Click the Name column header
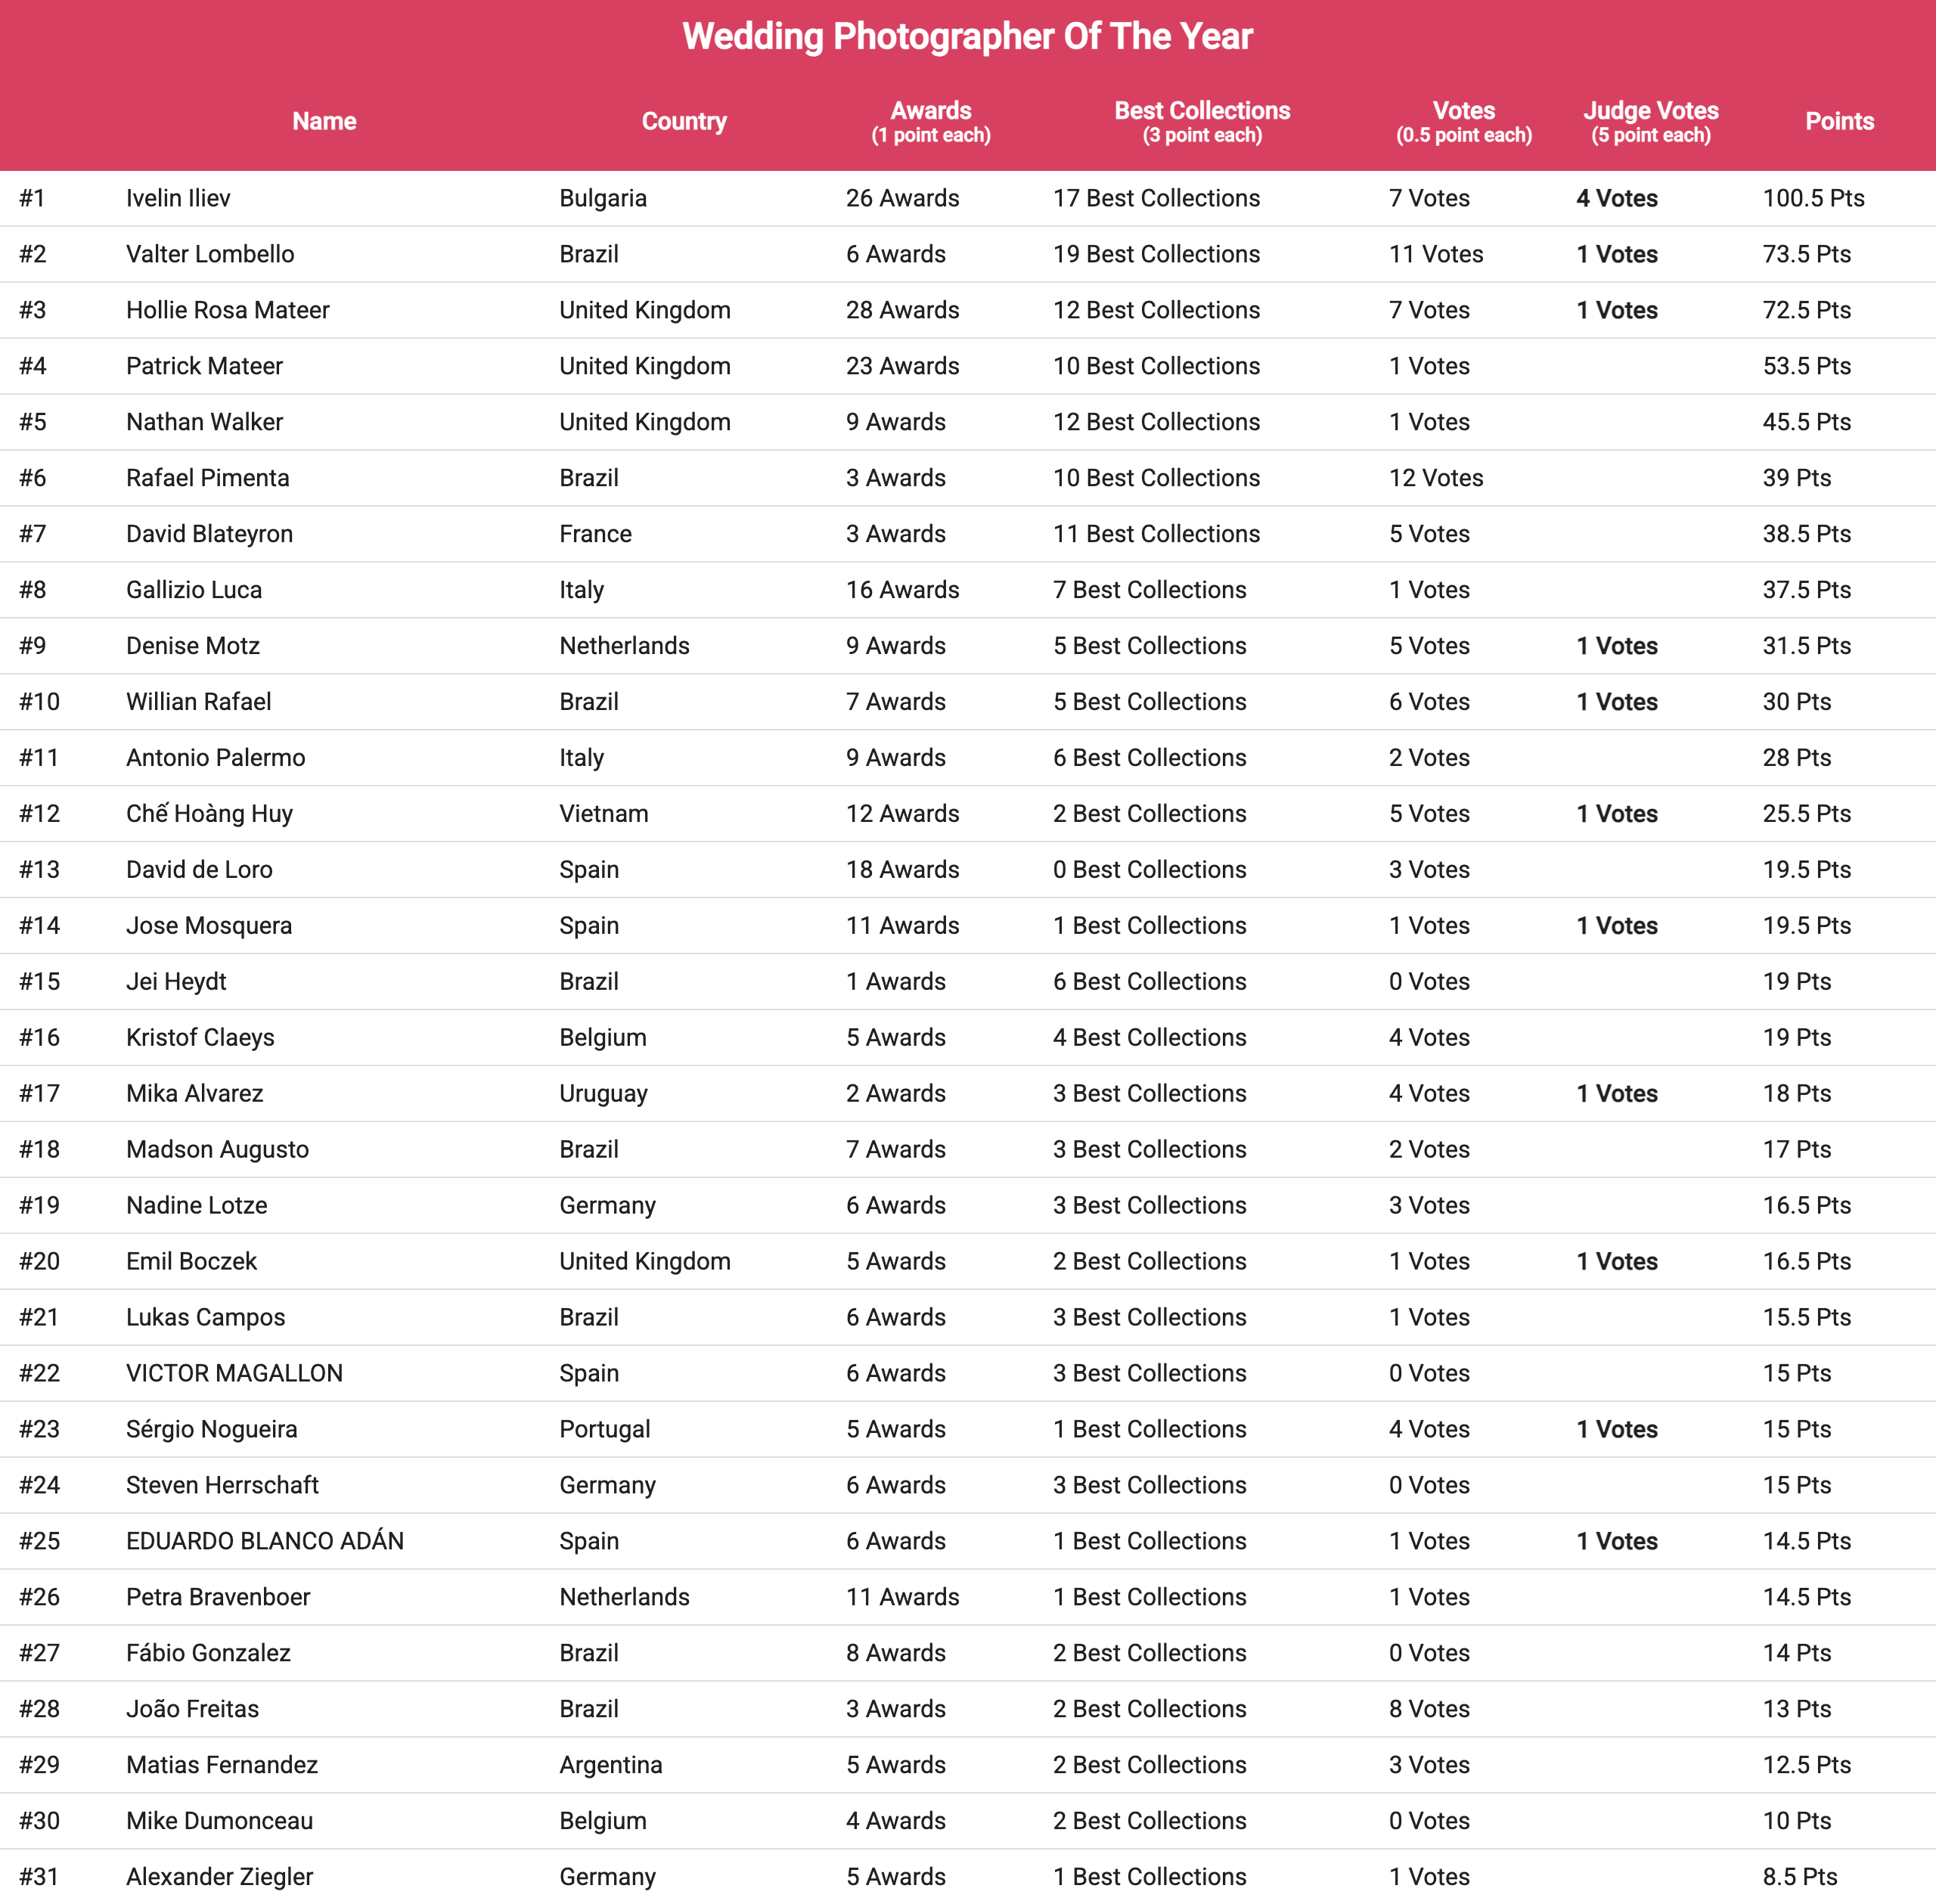This screenshot has height=1904, width=1936. click(x=324, y=121)
